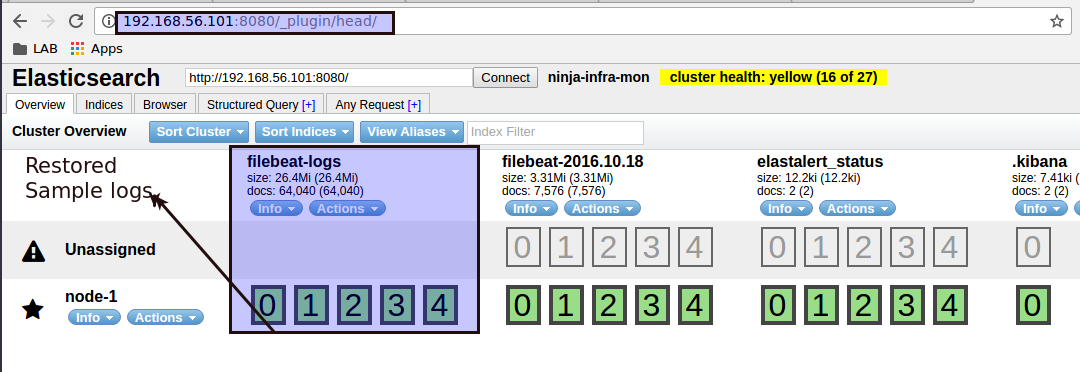Click unassigned shard 1 of elastalert_status

coord(821,247)
